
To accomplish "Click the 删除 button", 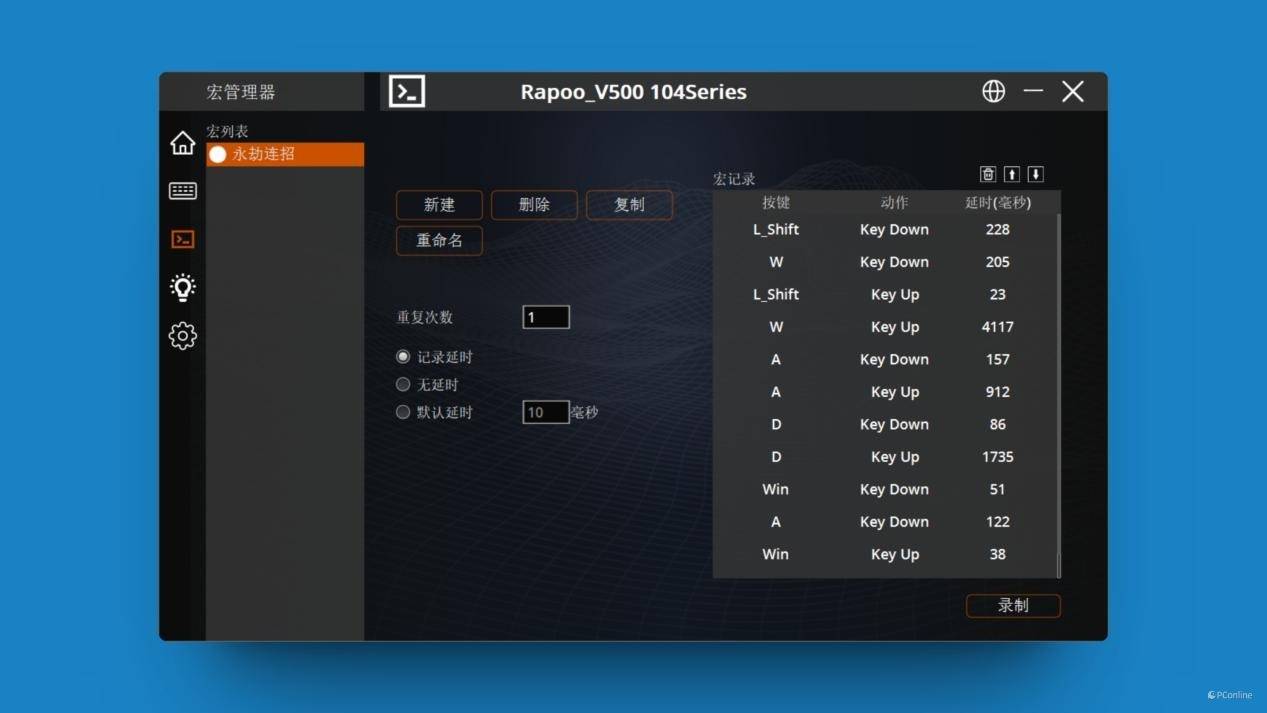I will (x=534, y=205).
